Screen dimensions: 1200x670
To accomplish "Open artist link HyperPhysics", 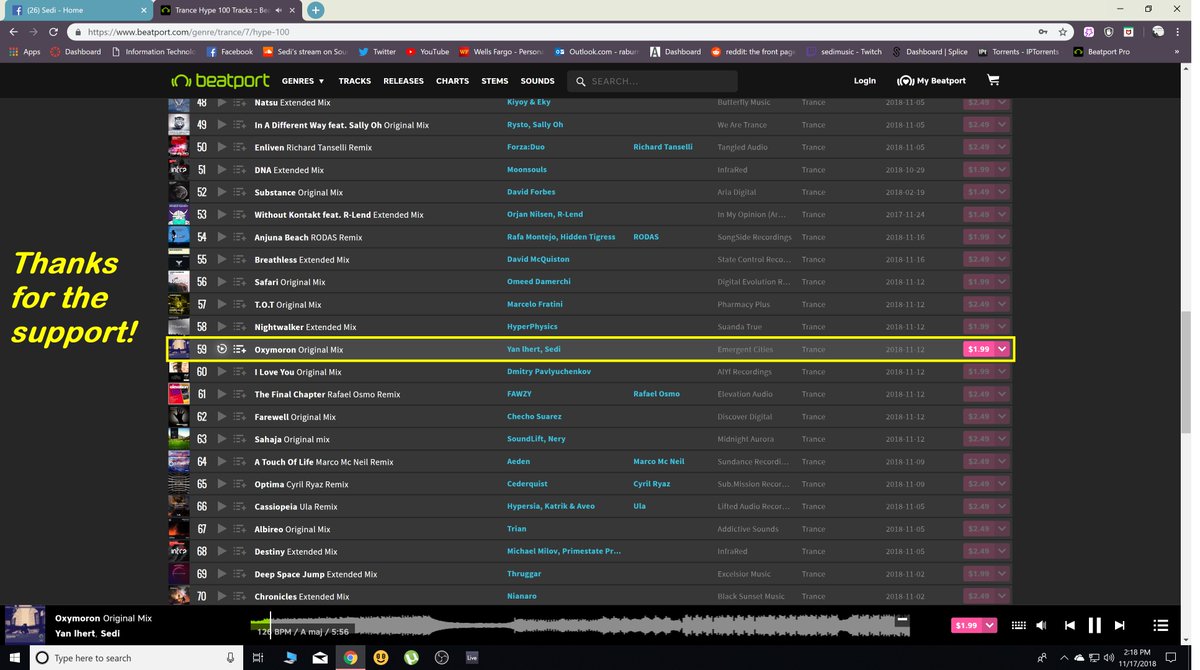I will pyautogui.click(x=532, y=327).
